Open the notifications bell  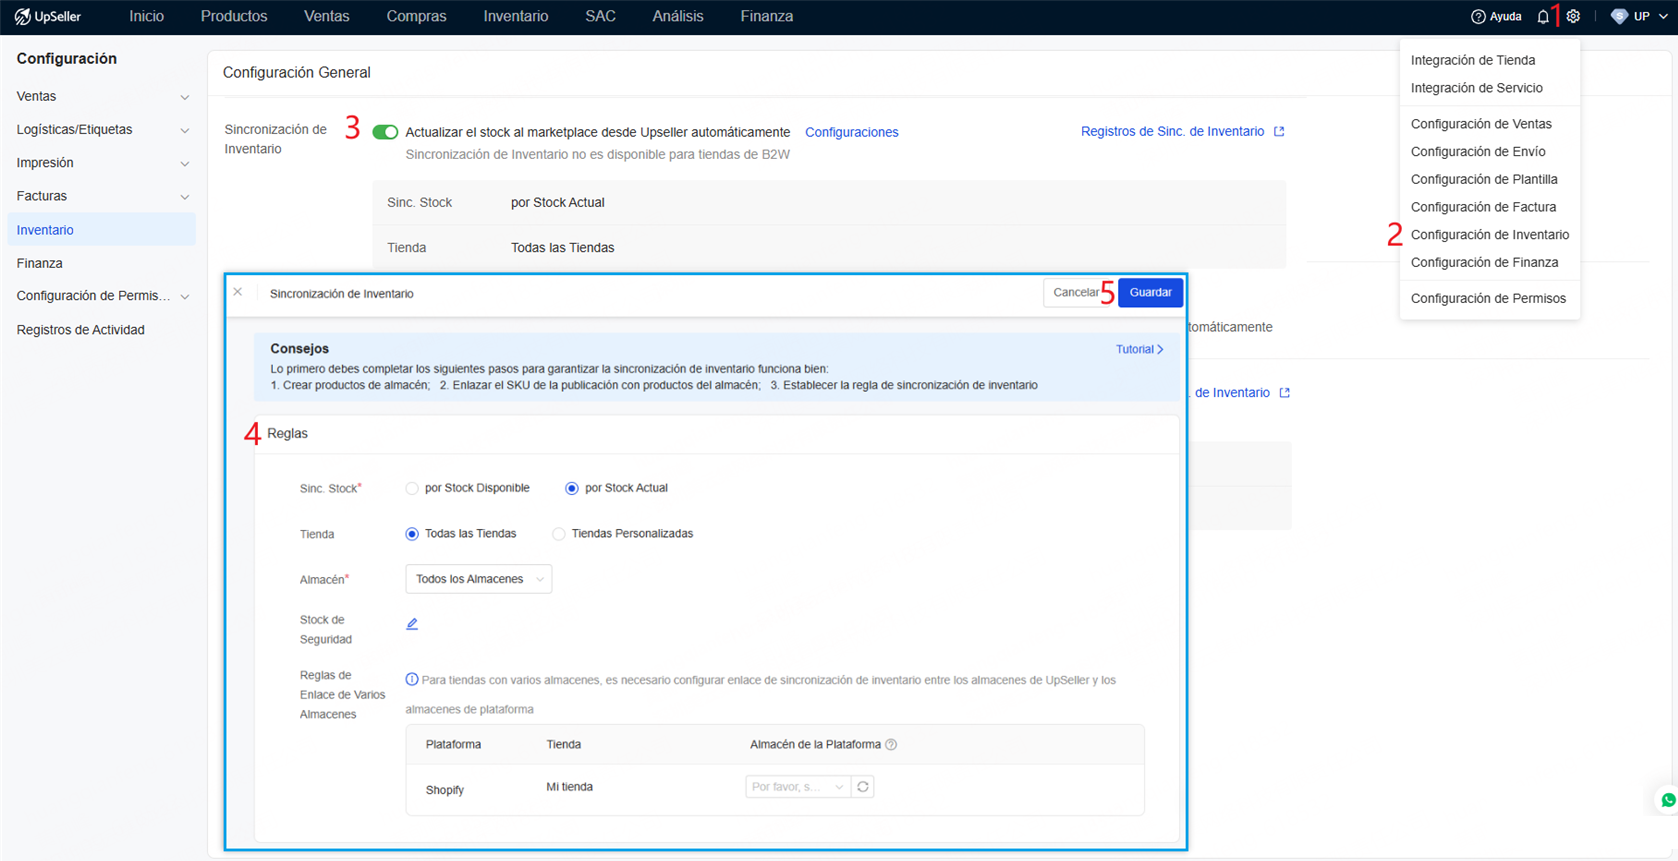tap(1543, 16)
